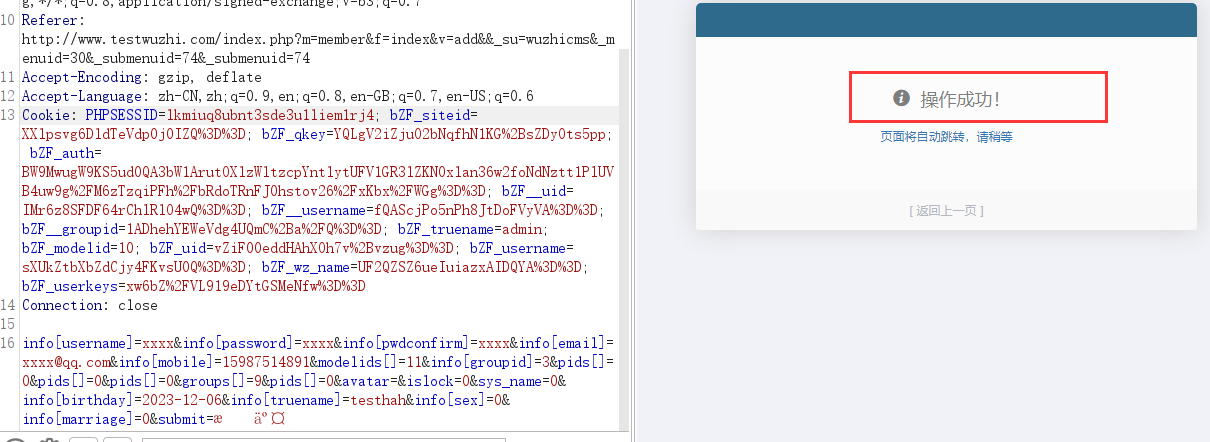Click line number 13 in the gutter
1210x442 pixels.
10,115
